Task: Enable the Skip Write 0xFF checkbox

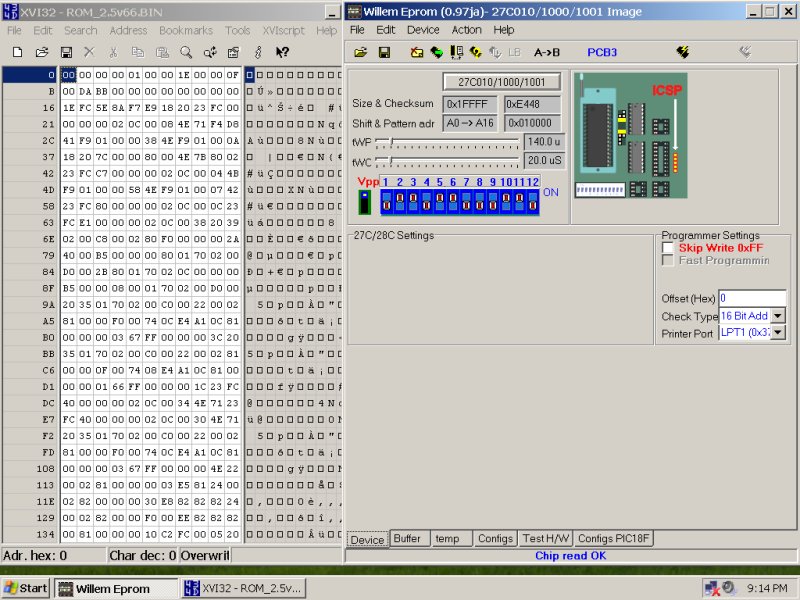Action: point(668,247)
